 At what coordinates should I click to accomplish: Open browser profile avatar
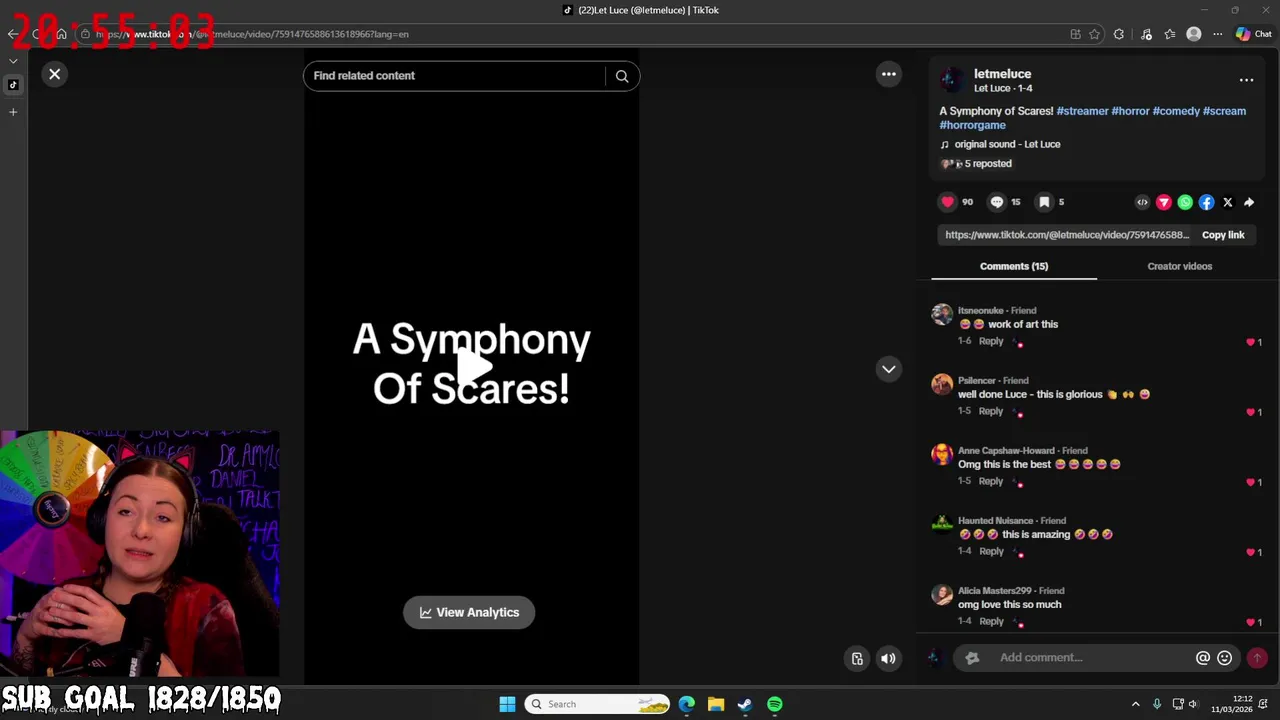tap(1193, 34)
